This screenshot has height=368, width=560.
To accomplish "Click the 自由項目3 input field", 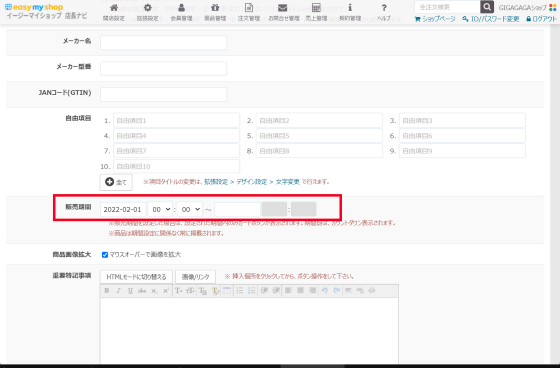I will point(462,120).
